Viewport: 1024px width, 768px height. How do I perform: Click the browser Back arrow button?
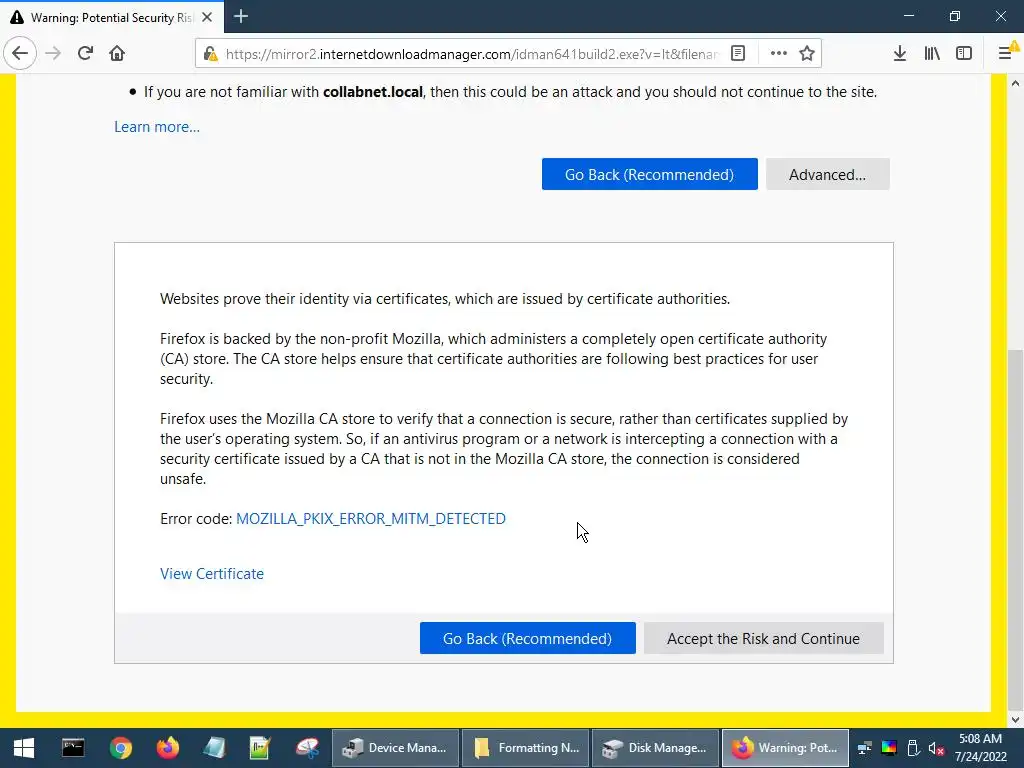[x=20, y=54]
